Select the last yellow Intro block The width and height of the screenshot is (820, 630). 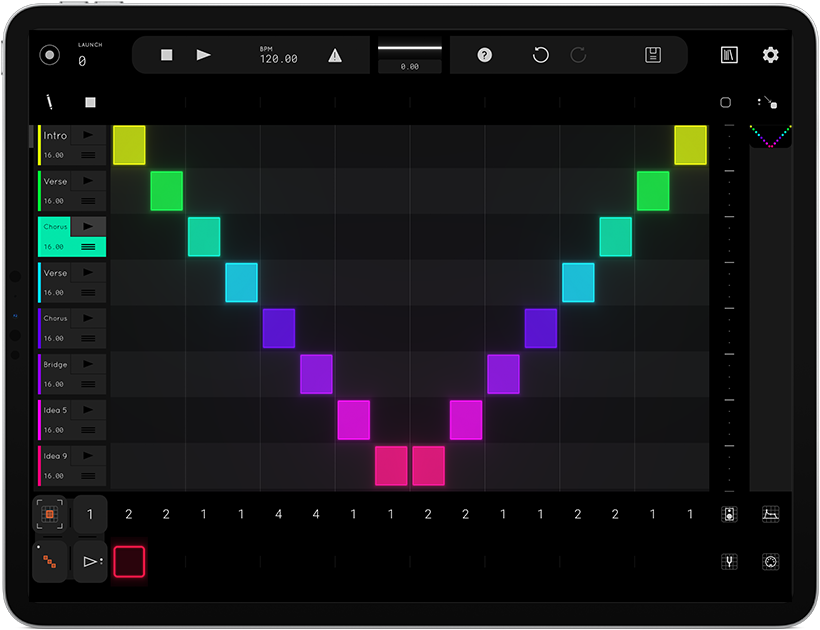click(690, 145)
